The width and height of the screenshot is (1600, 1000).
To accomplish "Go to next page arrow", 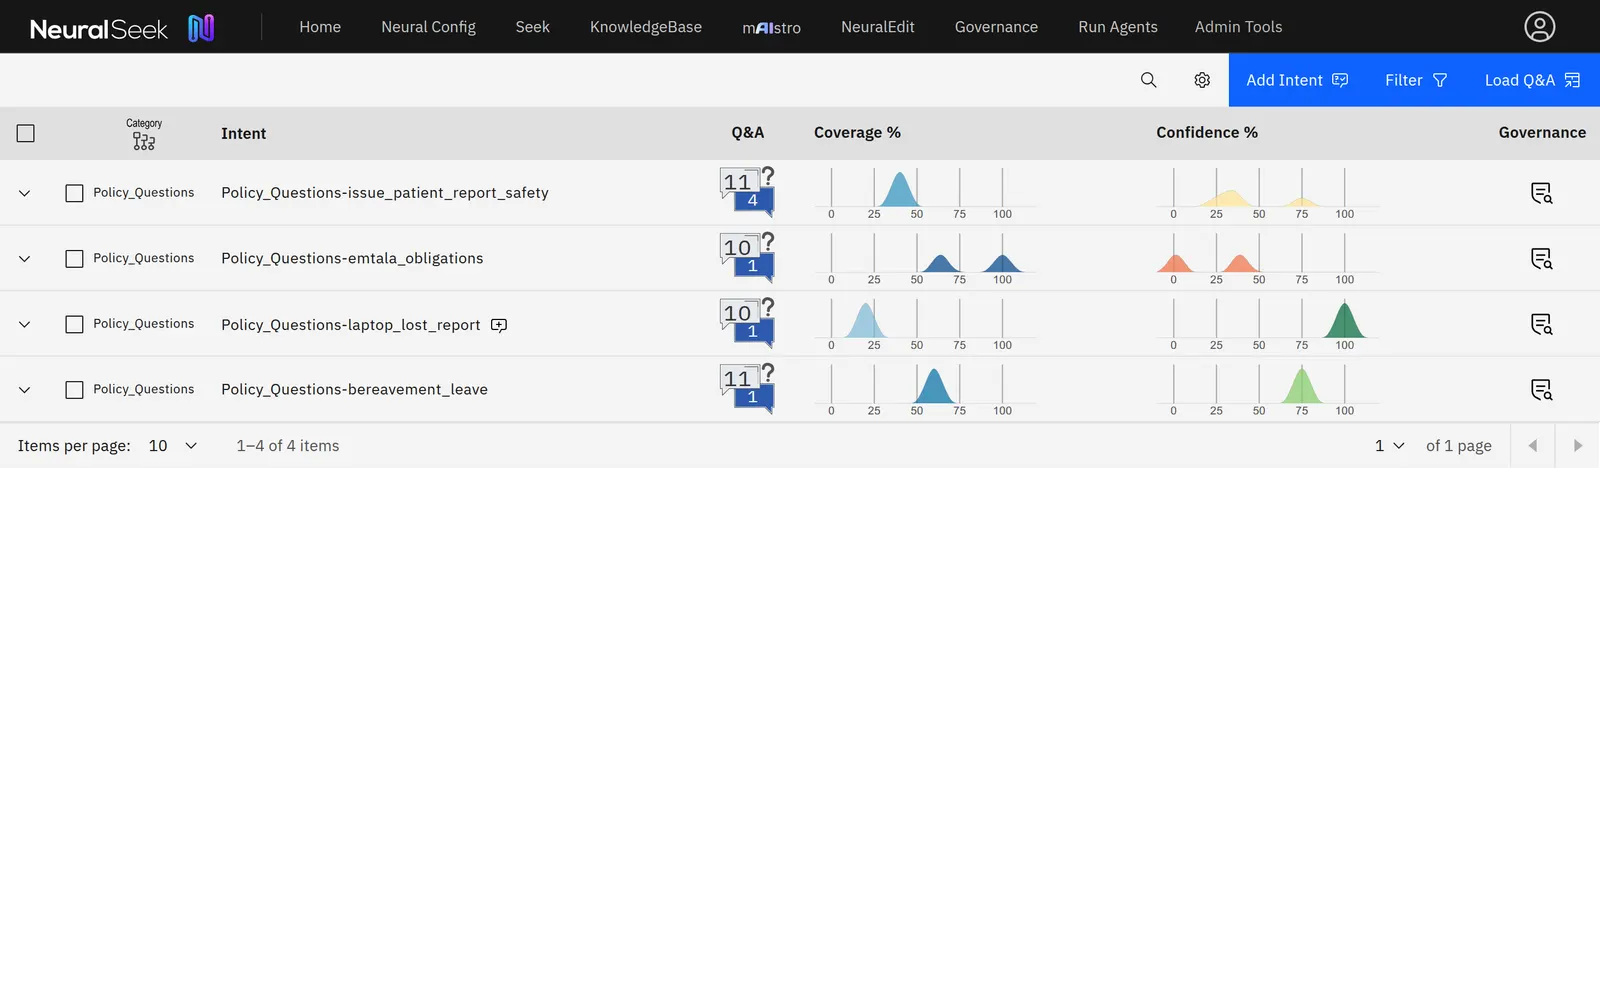I will [1578, 446].
